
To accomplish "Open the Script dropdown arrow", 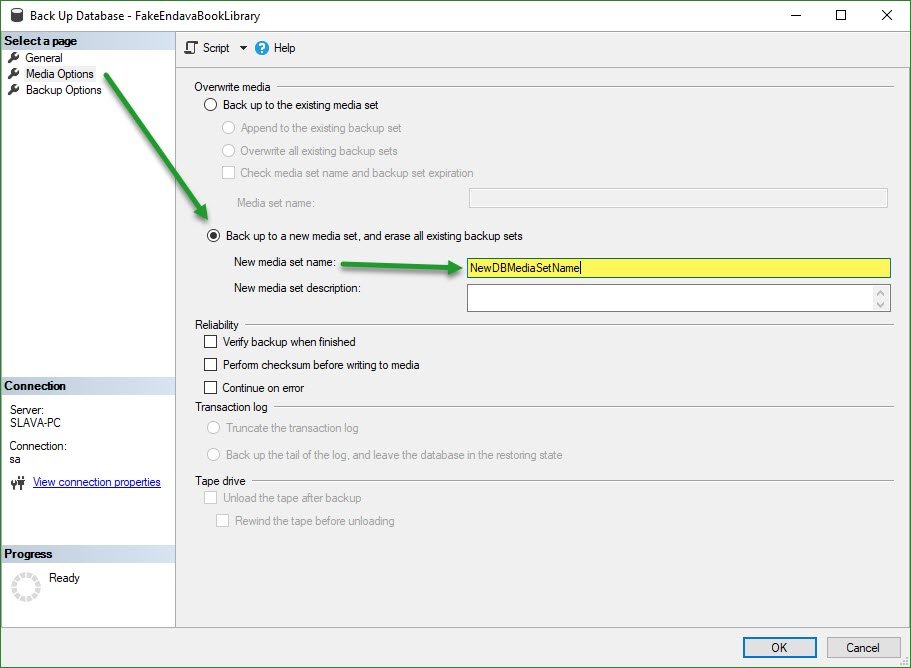I will point(242,47).
